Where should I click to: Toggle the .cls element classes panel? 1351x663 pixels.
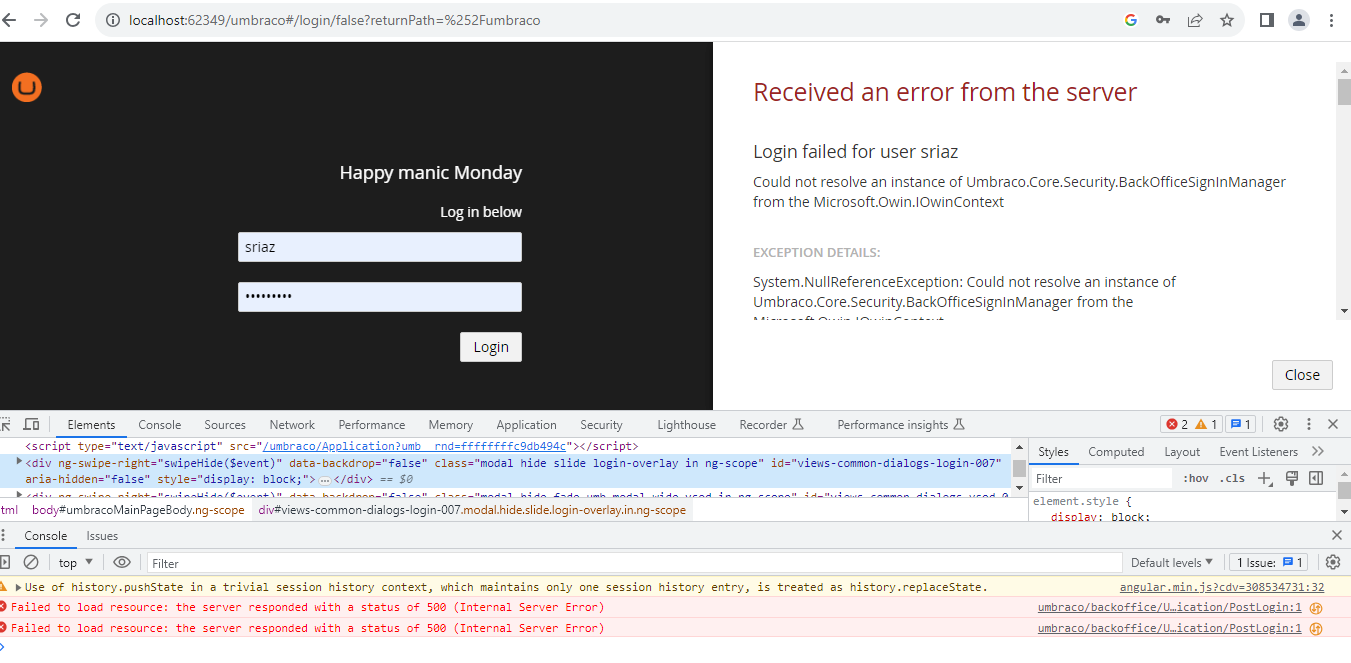coord(1233,479)
